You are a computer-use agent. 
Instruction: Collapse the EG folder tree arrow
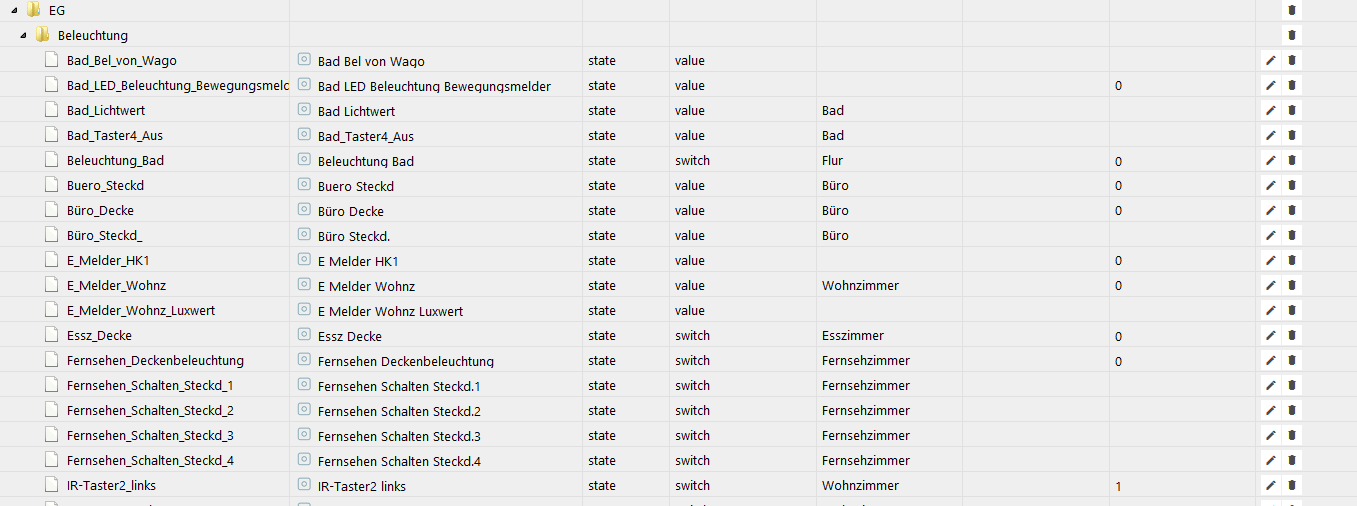15,10
